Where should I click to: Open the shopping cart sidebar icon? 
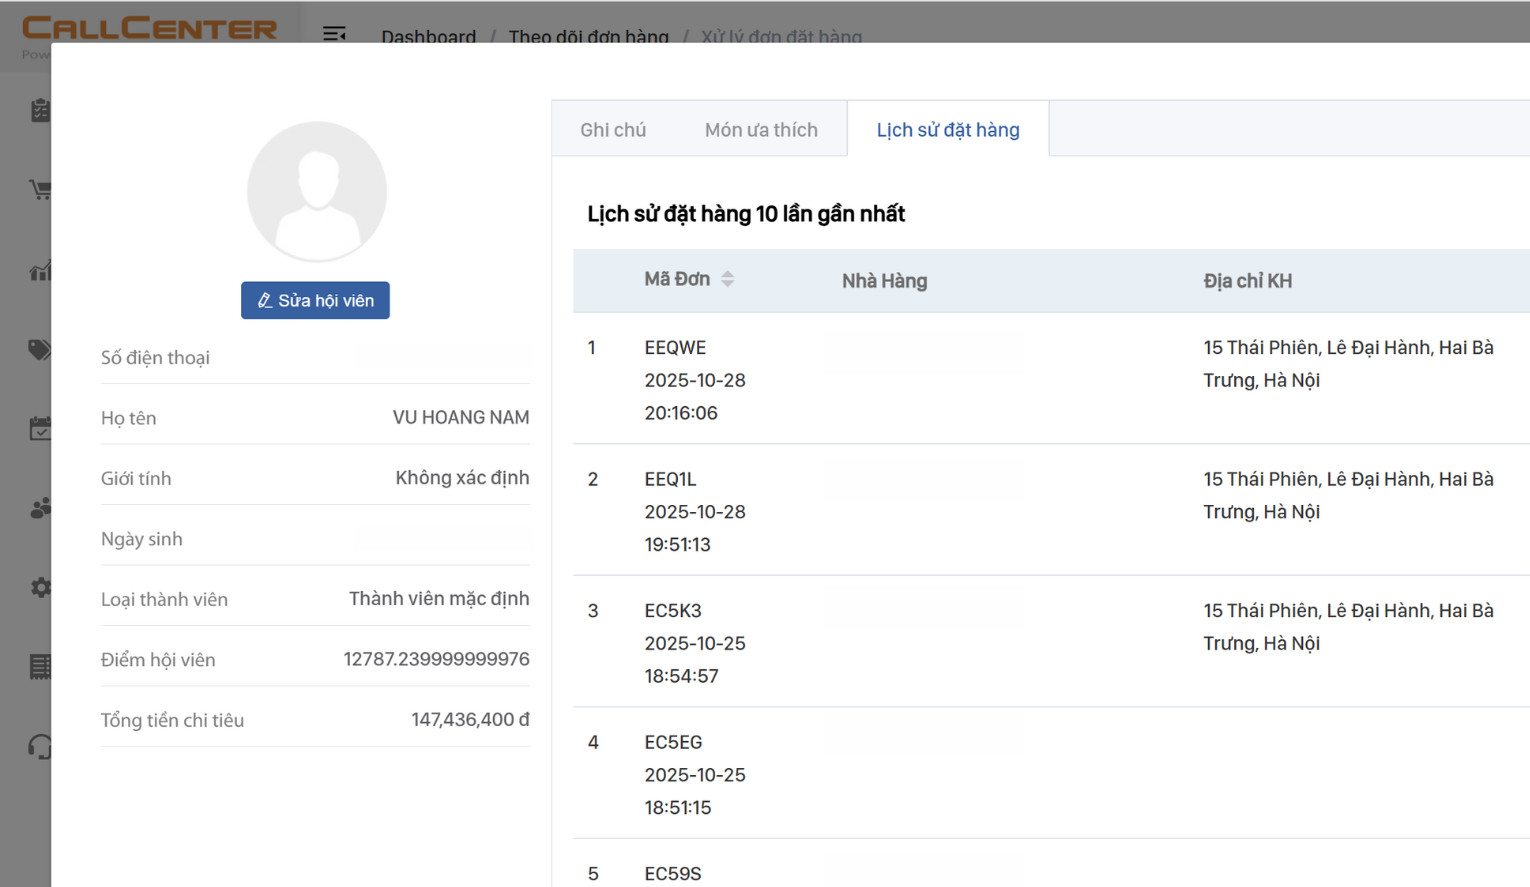(x=40, y=190)
